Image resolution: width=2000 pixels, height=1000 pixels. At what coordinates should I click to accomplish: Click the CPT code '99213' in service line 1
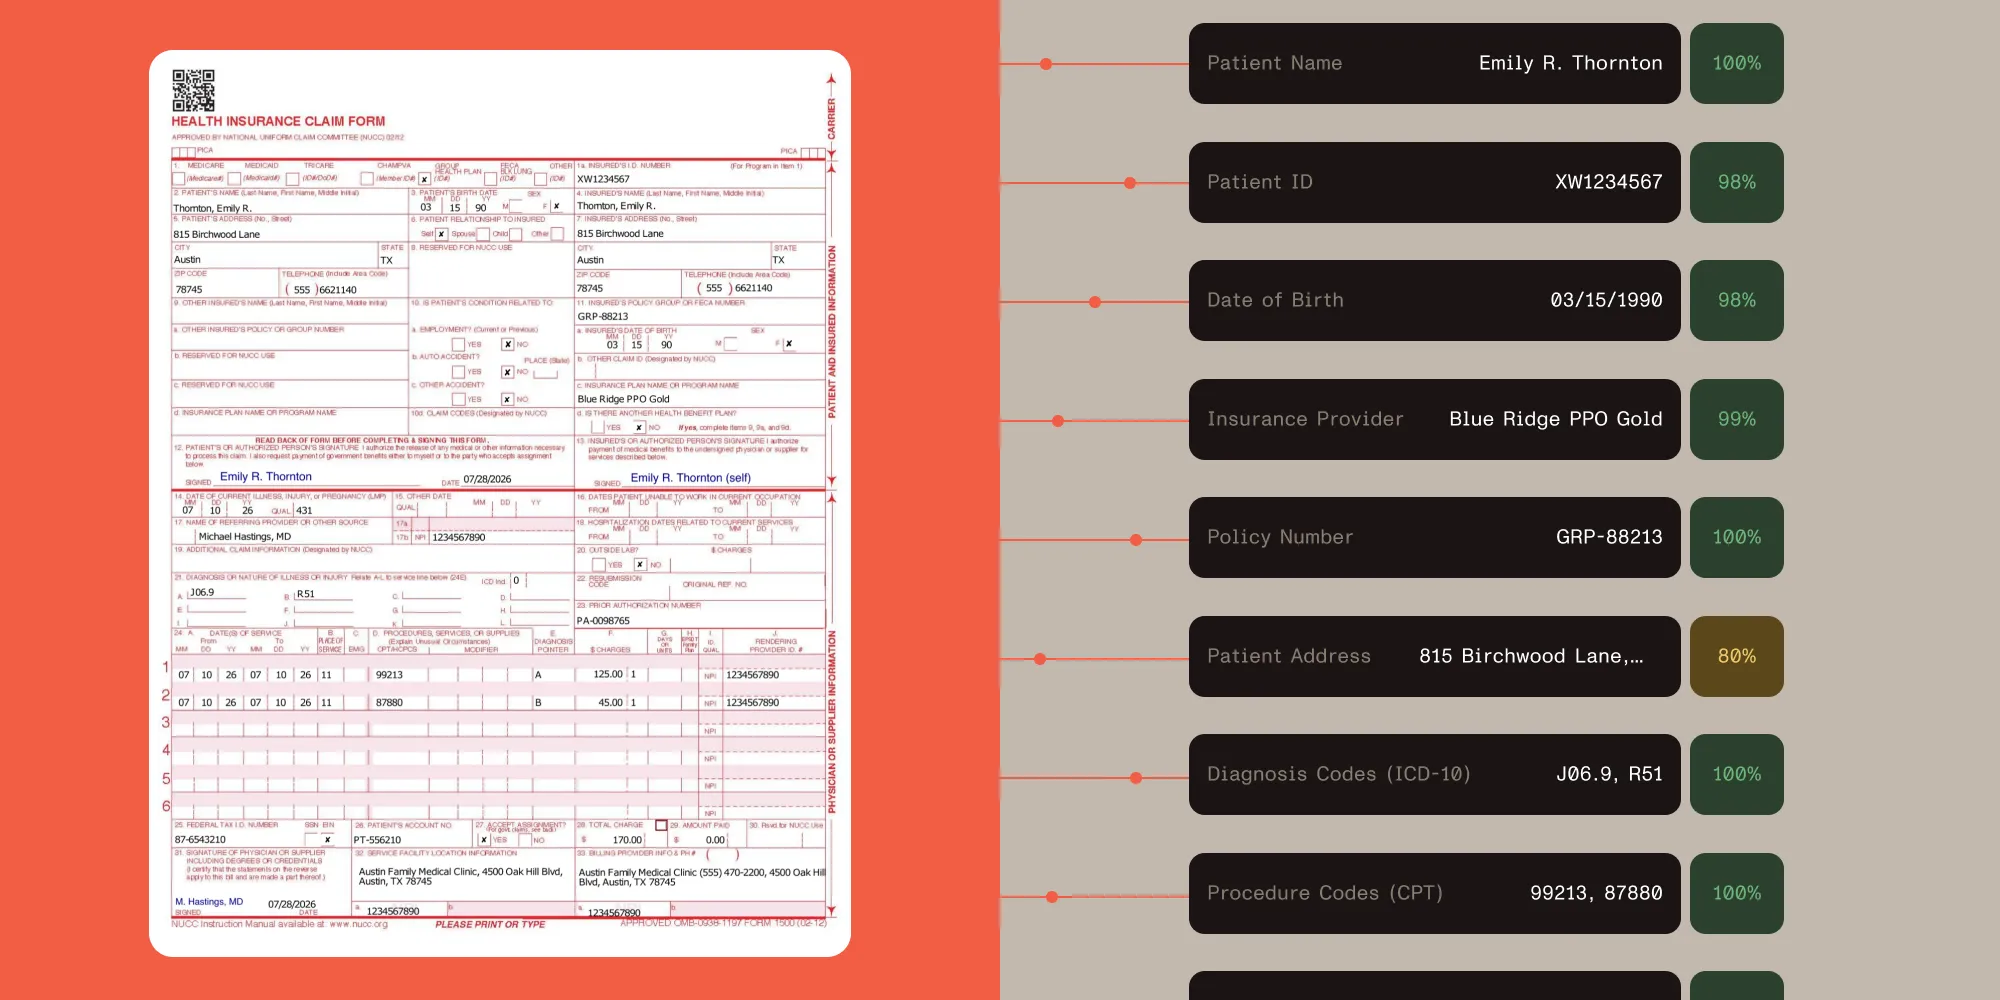click(389, 675)
